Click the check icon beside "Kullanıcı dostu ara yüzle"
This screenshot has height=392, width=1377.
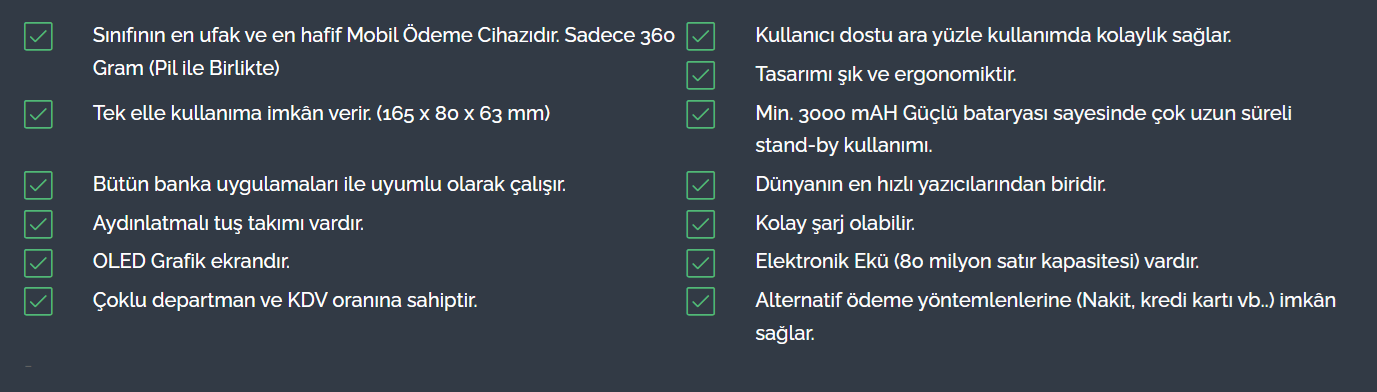[x=701, y=37]
